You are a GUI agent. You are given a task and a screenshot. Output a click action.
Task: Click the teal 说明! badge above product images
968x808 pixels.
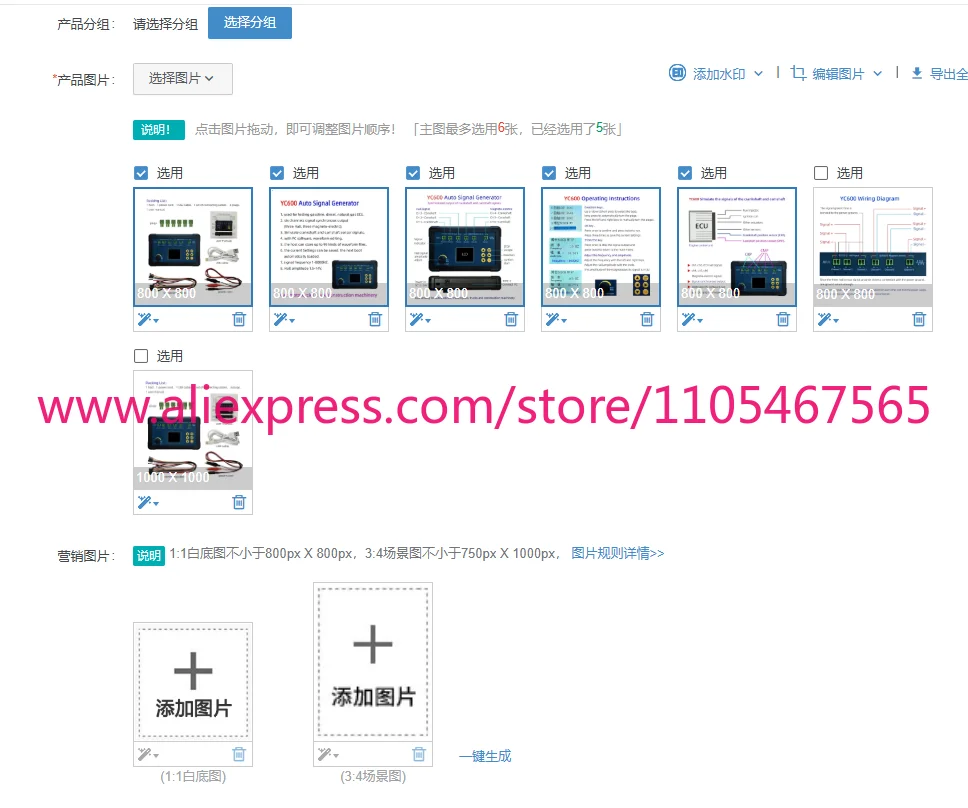click(159, 130)
